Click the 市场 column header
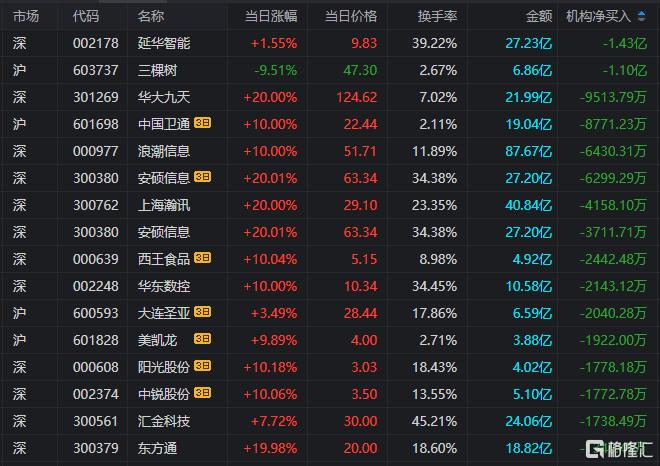 click(26, 16)
